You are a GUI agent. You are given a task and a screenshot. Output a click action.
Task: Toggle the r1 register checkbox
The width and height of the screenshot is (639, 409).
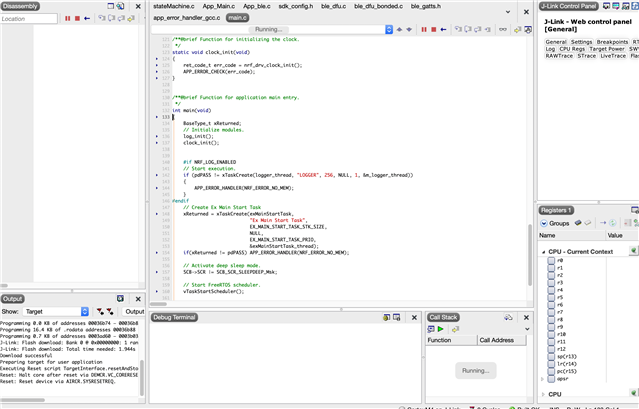click(x=551, y=268)
